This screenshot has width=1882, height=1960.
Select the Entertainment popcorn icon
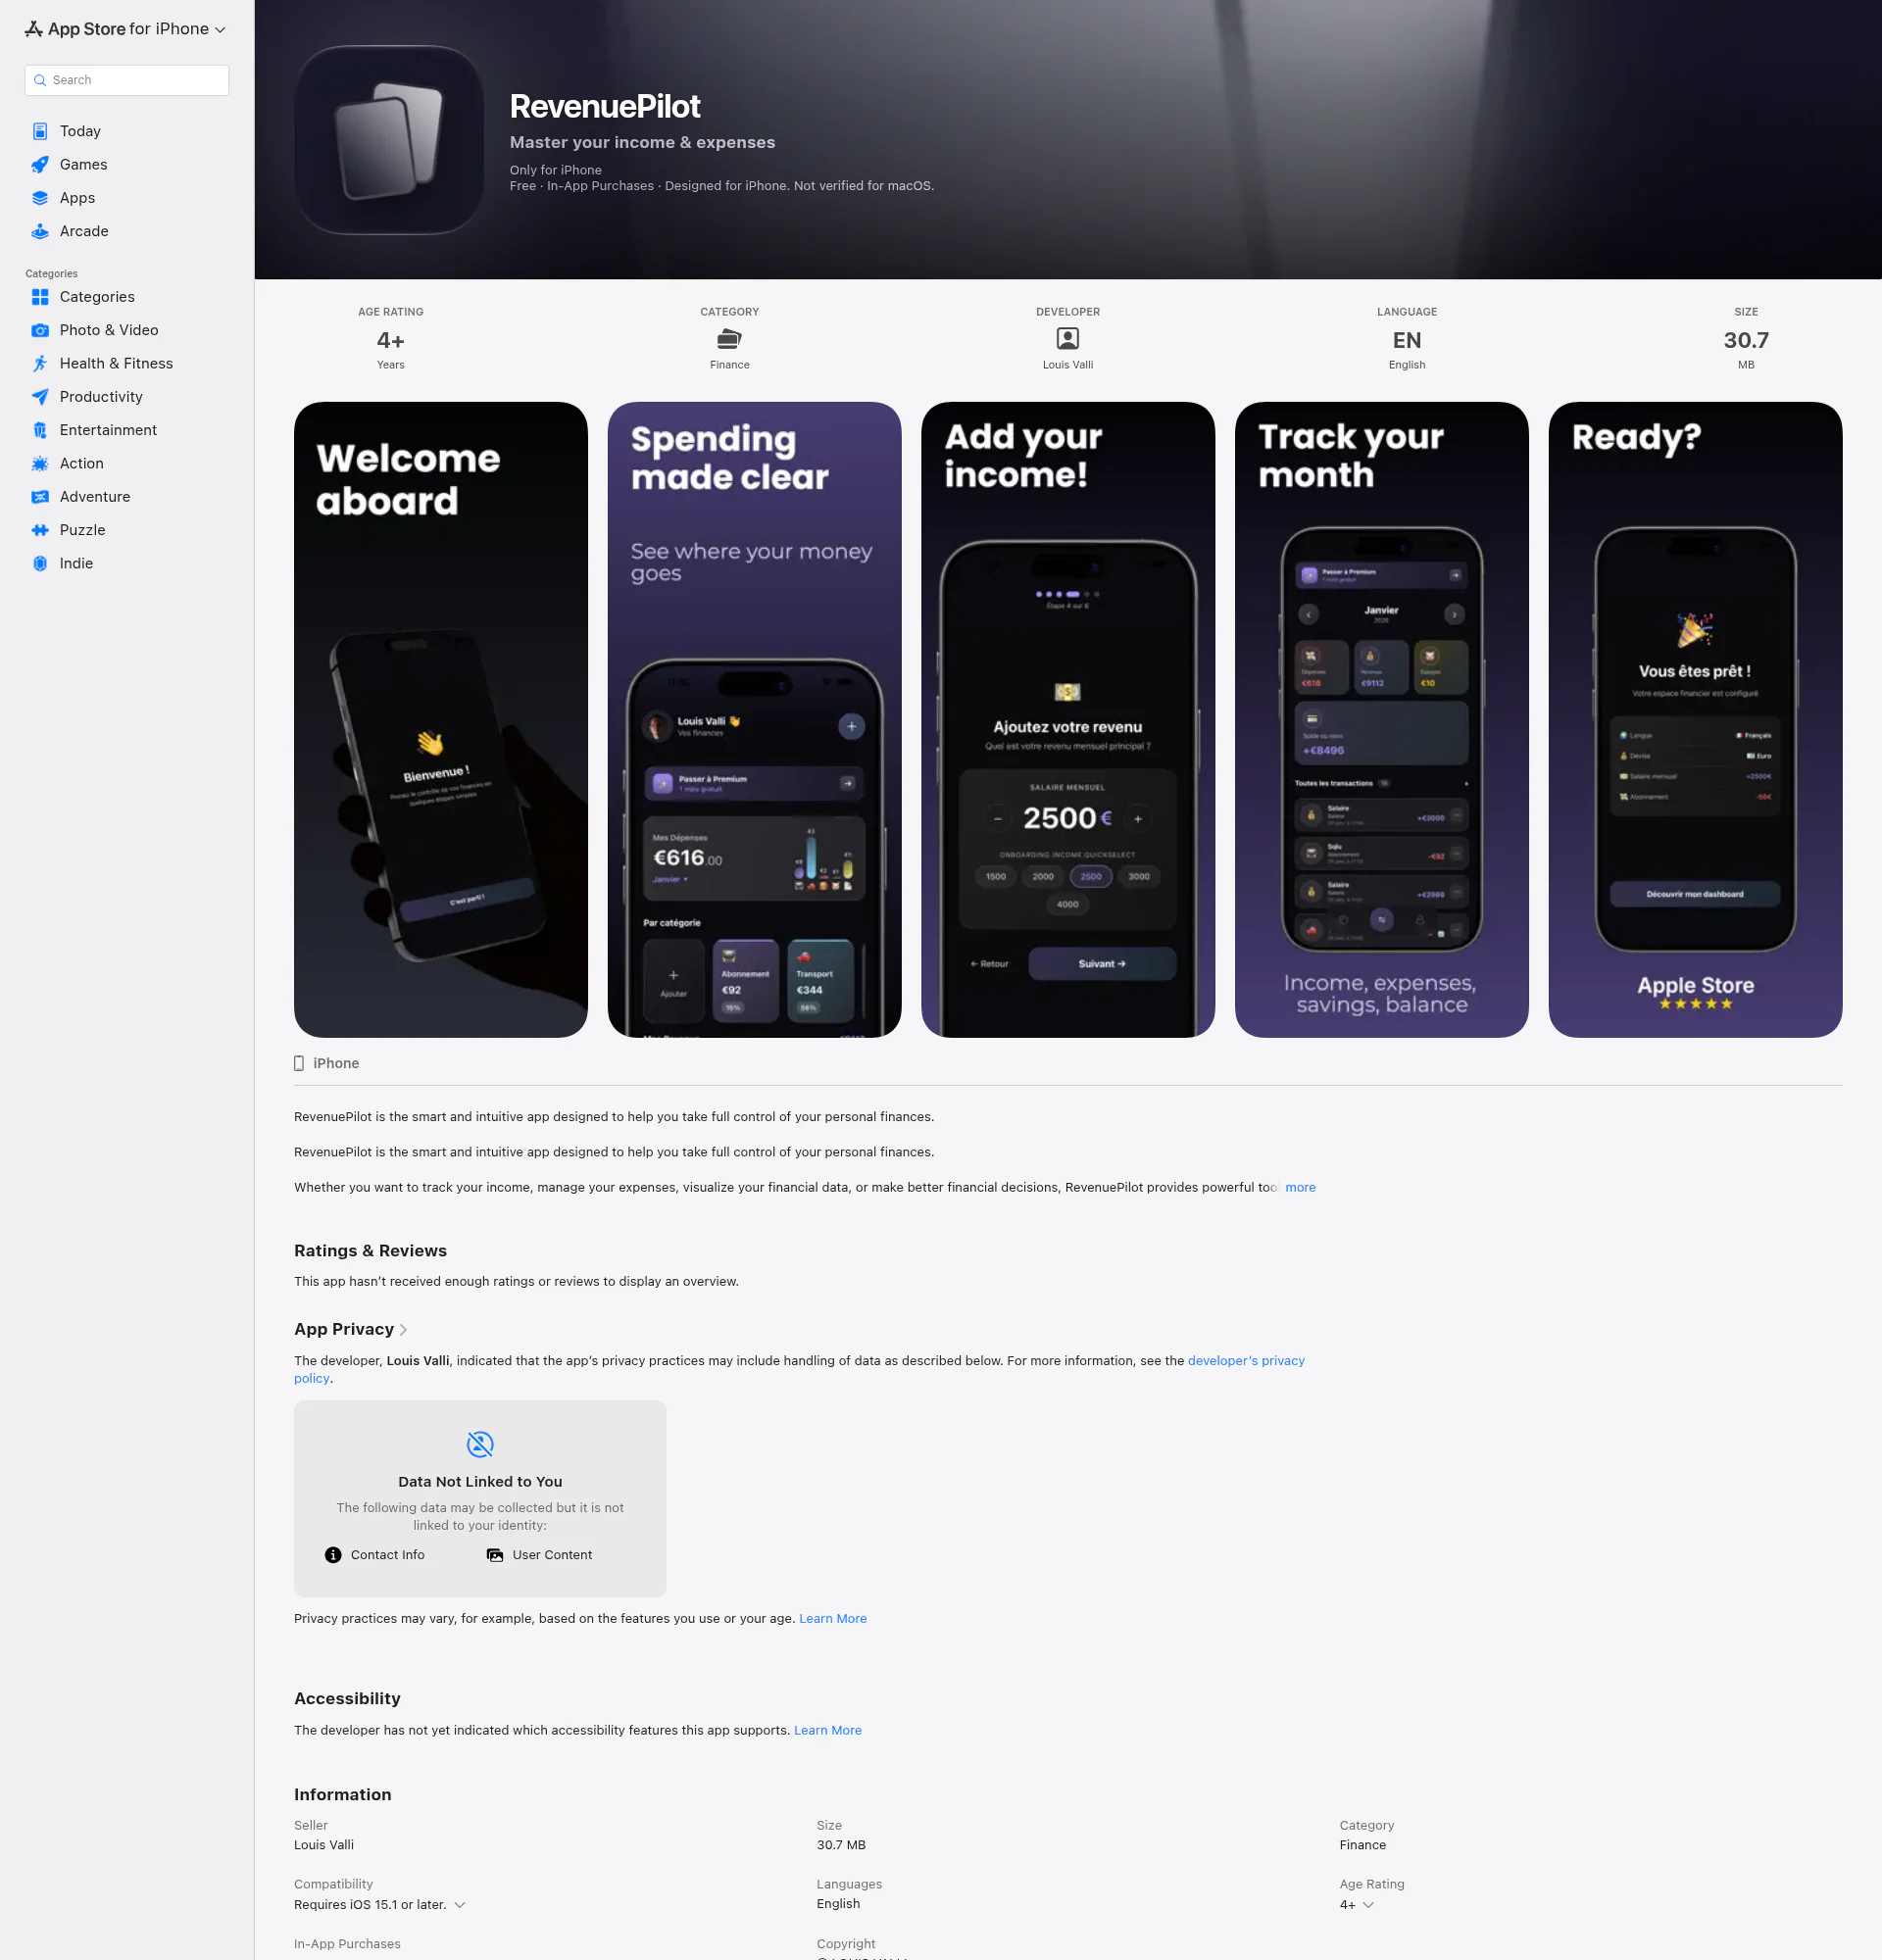click(40, 430)
